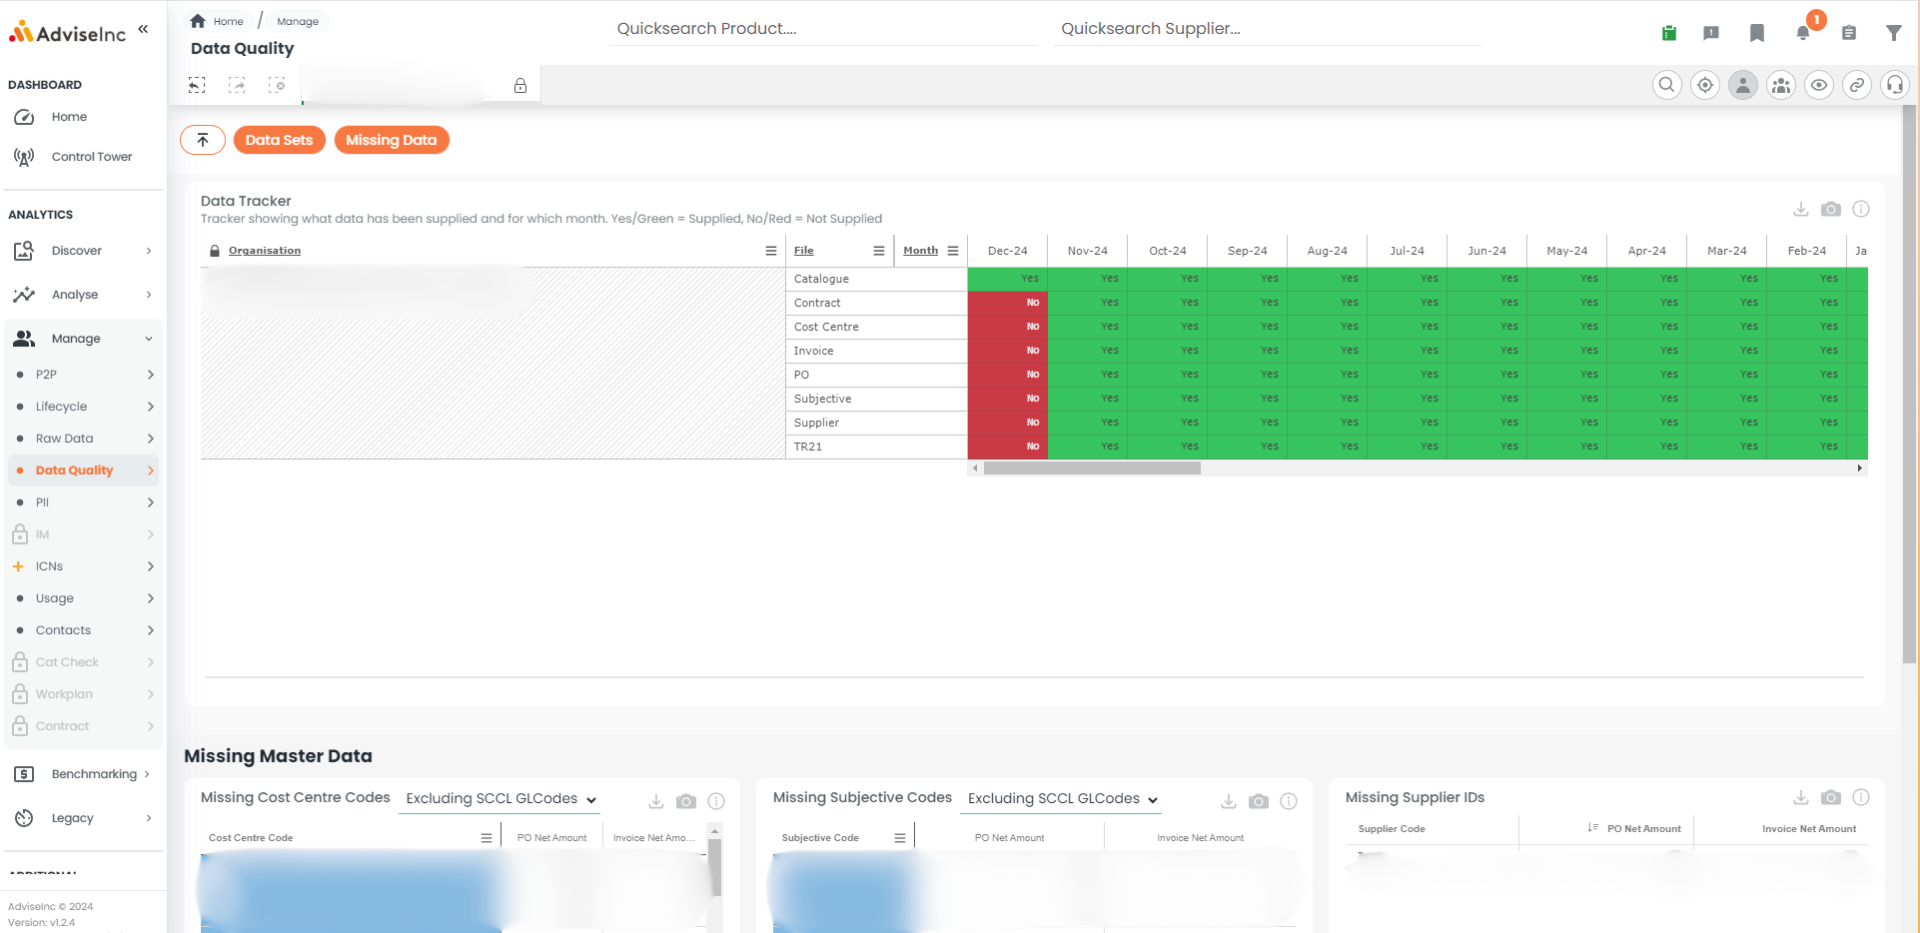Open Subjective Codes Excluding SCCL GLCodes dropdown
Image resolution: width=1920 pixels, height=933 pixels.
click(x=1062, y=799)
